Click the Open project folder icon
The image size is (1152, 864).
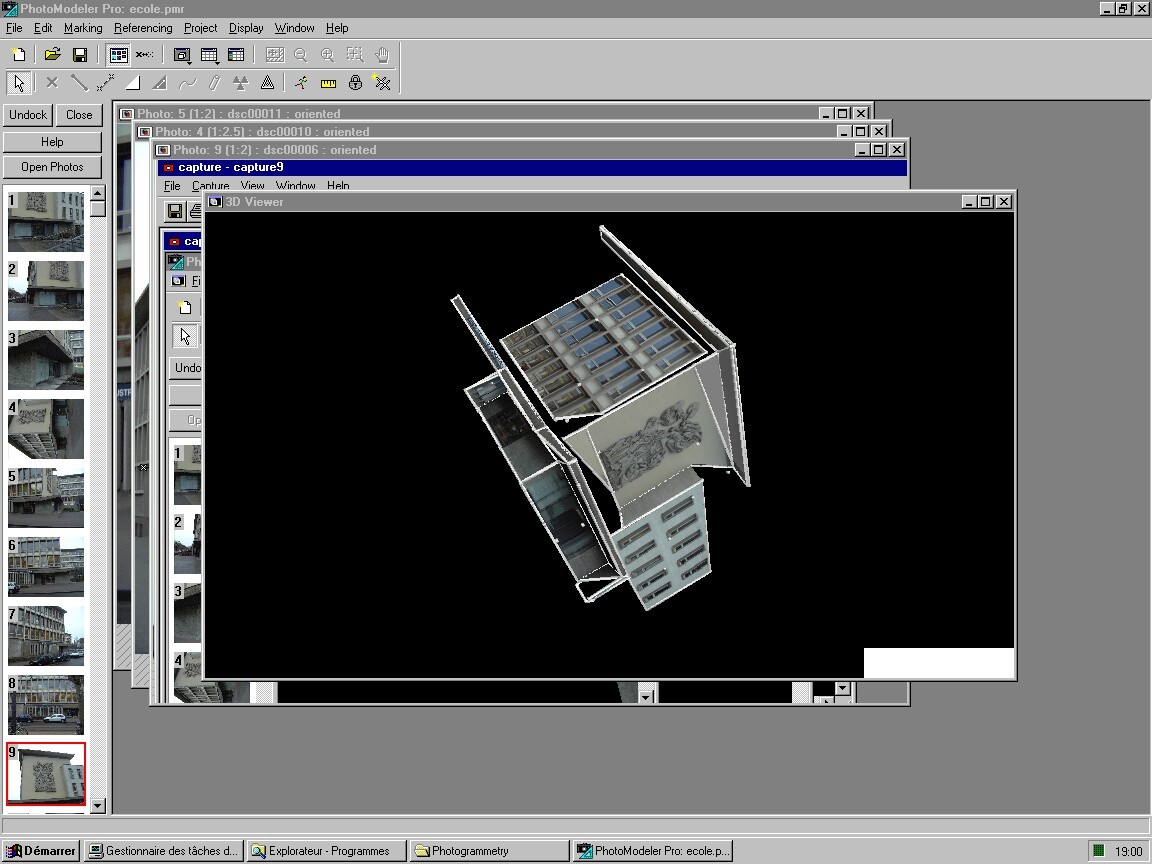tap(52, 55)
